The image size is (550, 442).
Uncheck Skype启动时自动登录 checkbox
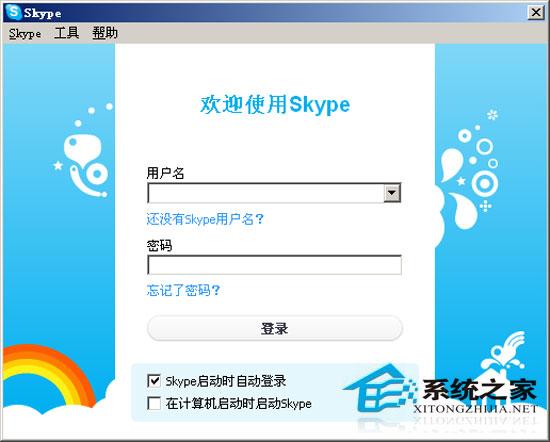coord(154,381)
